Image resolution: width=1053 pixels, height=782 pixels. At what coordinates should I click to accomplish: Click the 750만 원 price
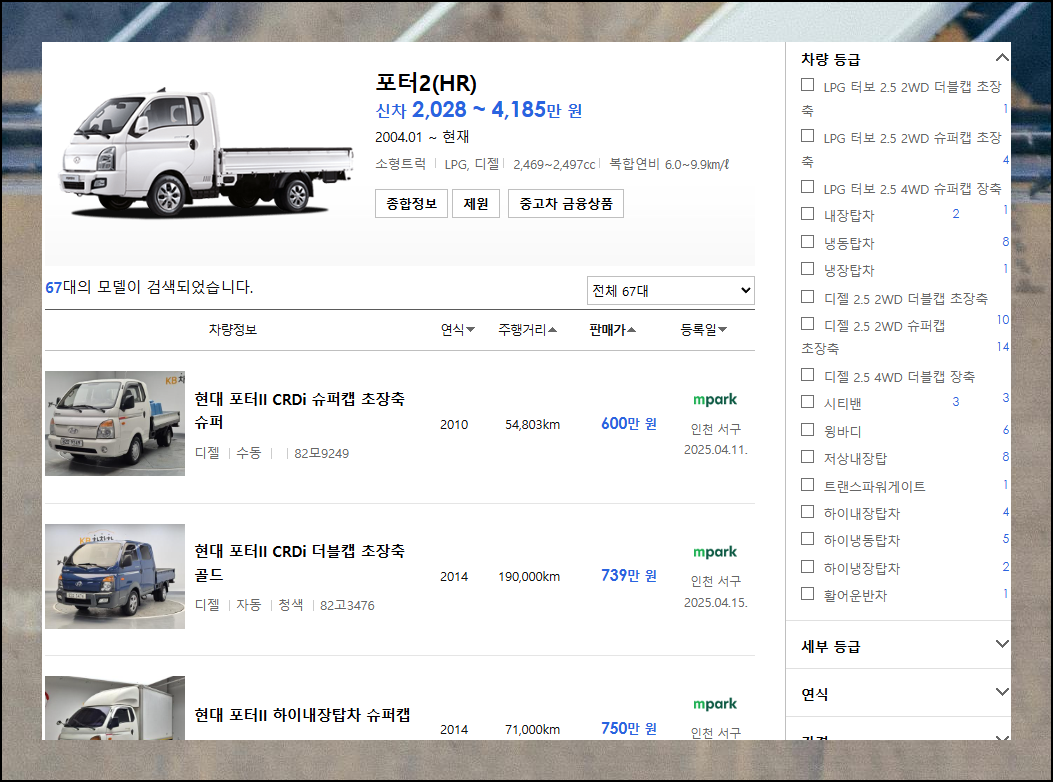(x=629, y=728)
